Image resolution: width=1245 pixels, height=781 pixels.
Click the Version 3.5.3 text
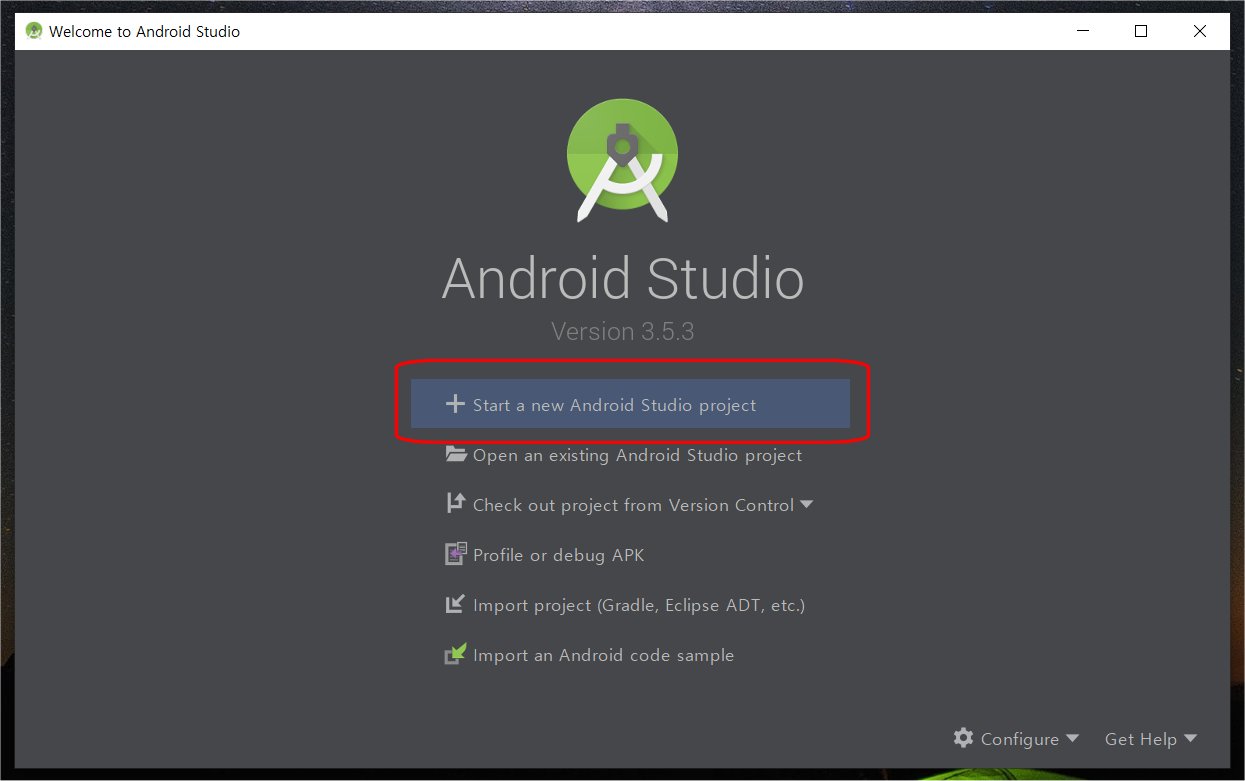click(622, 331)
